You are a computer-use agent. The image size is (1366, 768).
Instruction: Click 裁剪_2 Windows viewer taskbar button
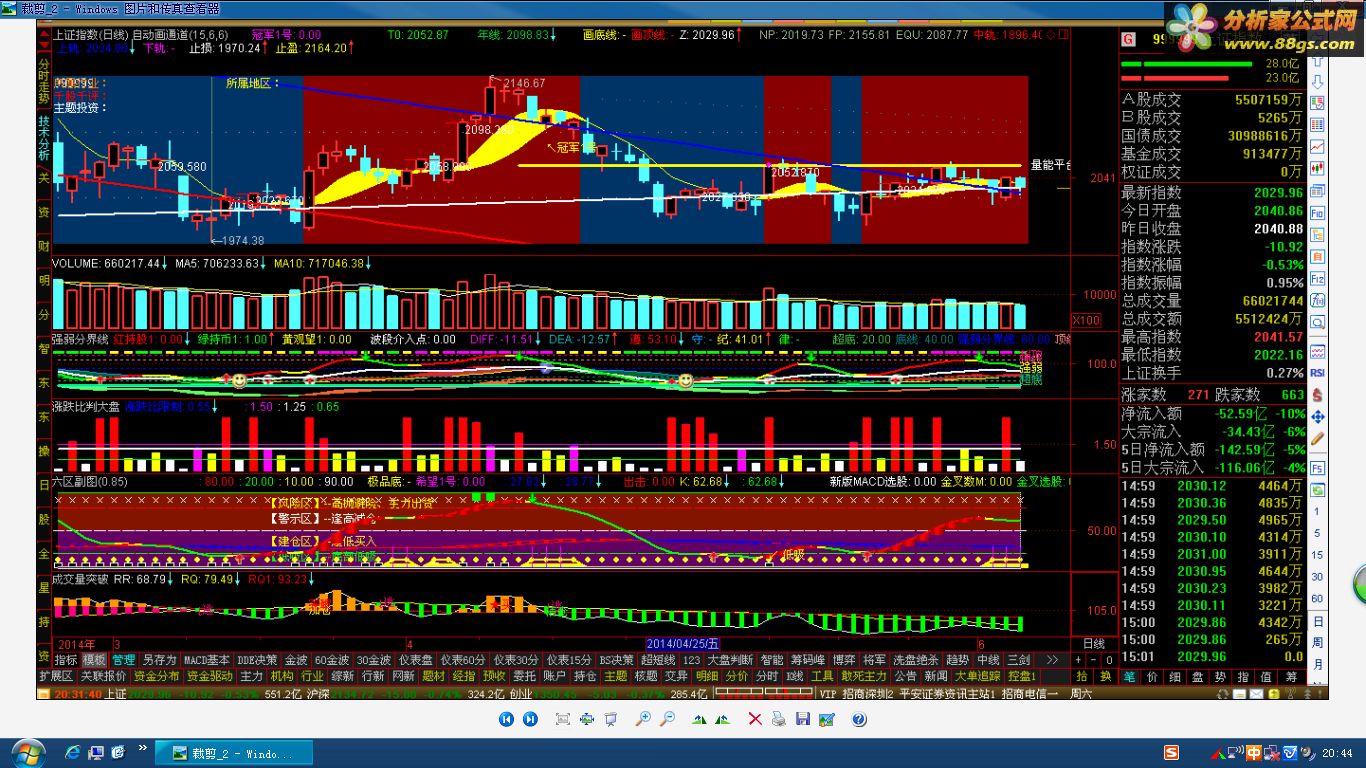point(234,752)
